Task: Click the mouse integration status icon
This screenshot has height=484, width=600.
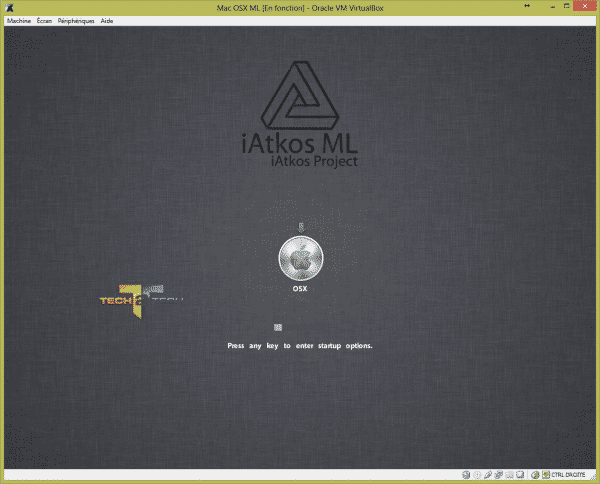Action: 535,474
